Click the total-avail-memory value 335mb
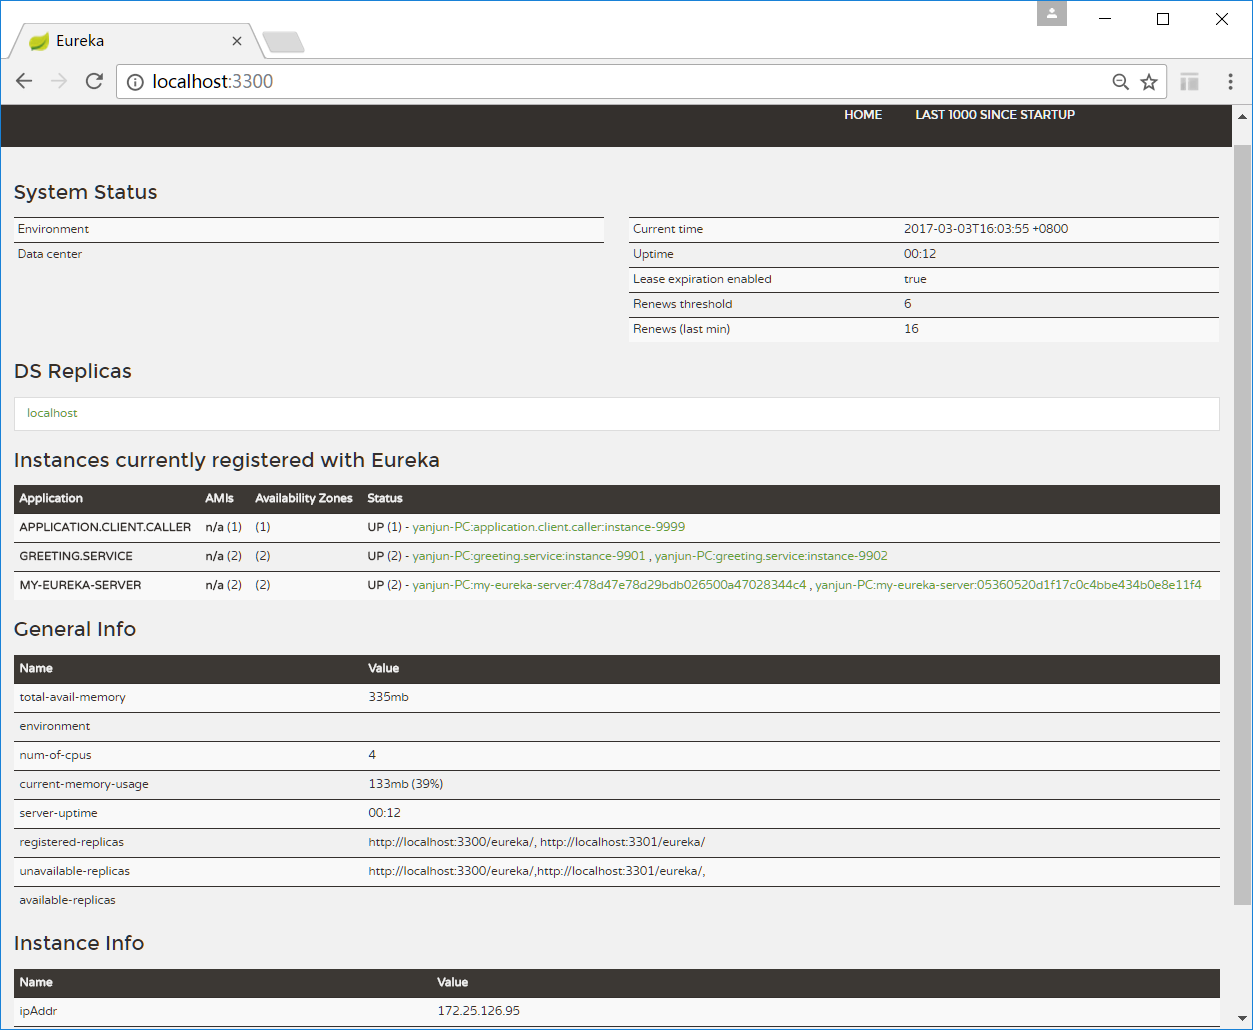 click(x=388, y=697)
